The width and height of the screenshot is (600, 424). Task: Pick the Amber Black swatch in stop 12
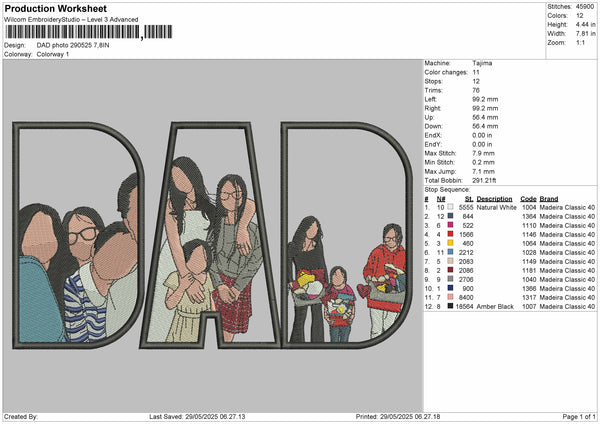click(x=450, y=306)
